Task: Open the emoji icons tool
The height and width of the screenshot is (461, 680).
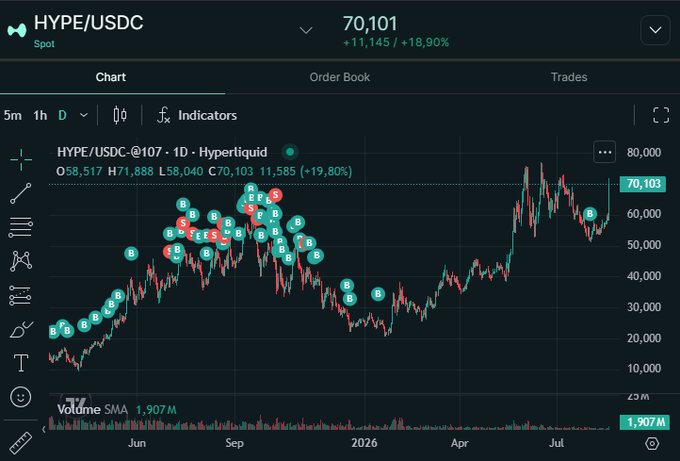Action: (20, 397)
